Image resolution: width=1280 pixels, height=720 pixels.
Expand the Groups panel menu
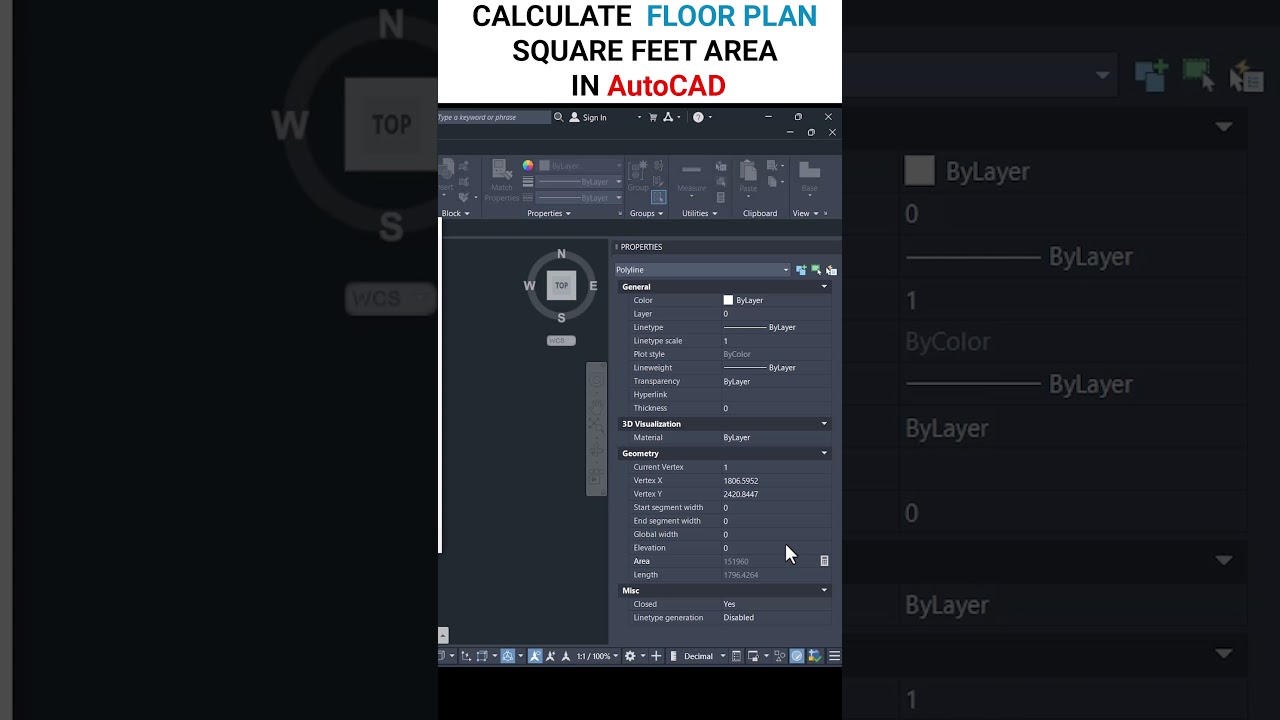click(x=646, y=213)
